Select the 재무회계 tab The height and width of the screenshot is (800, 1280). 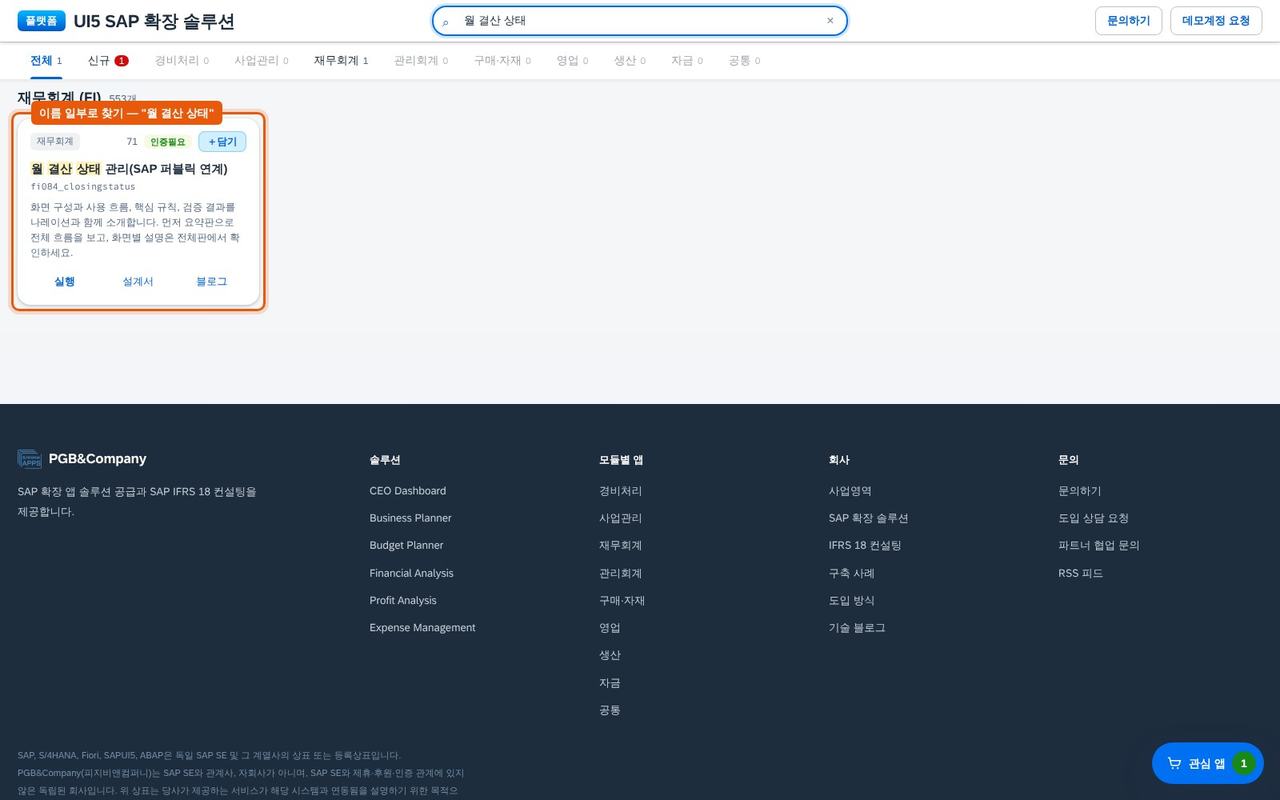pyautogui.click(x=341, y=61)
